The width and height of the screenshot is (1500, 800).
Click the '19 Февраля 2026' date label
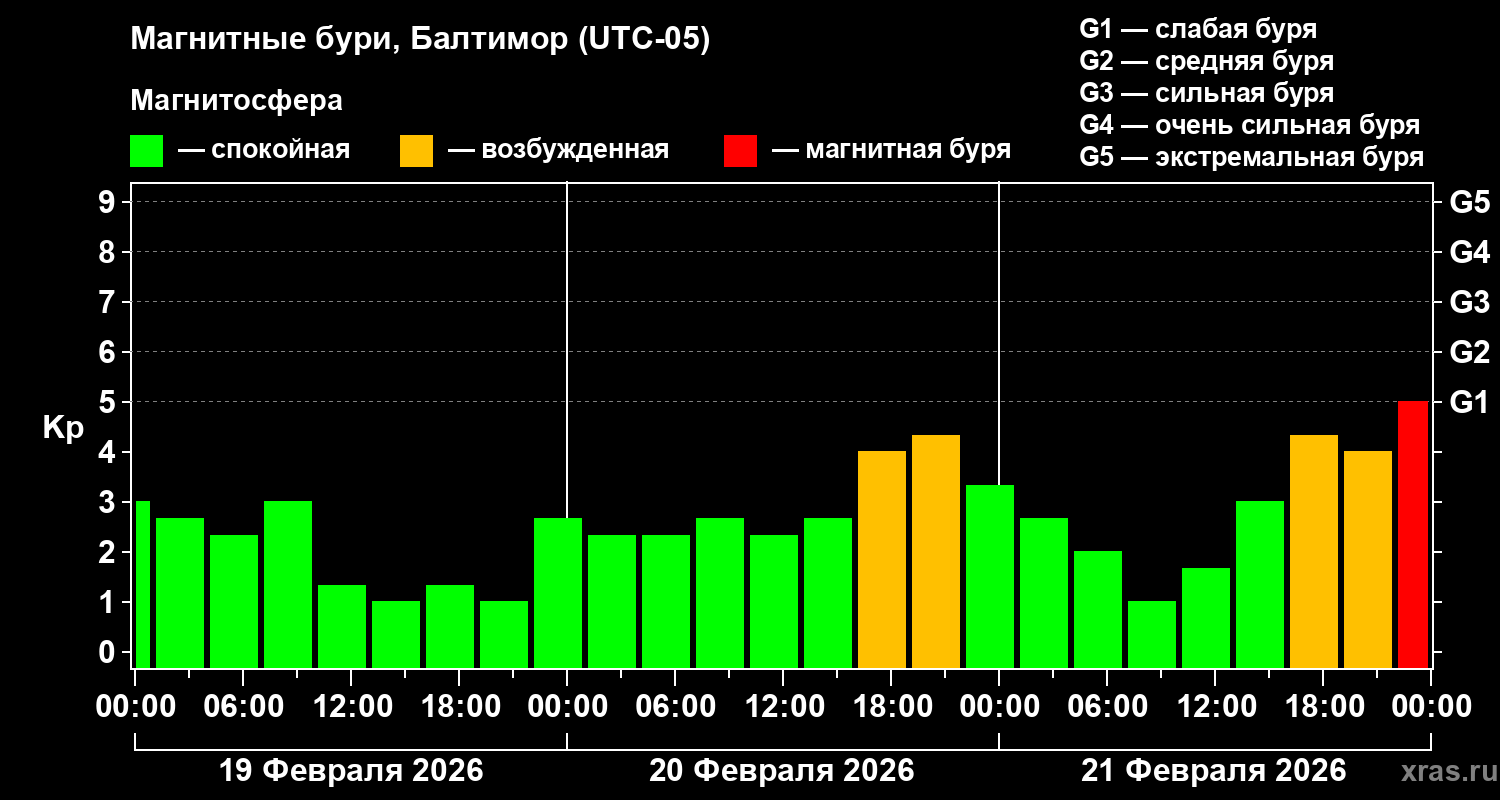click(351, 771)
